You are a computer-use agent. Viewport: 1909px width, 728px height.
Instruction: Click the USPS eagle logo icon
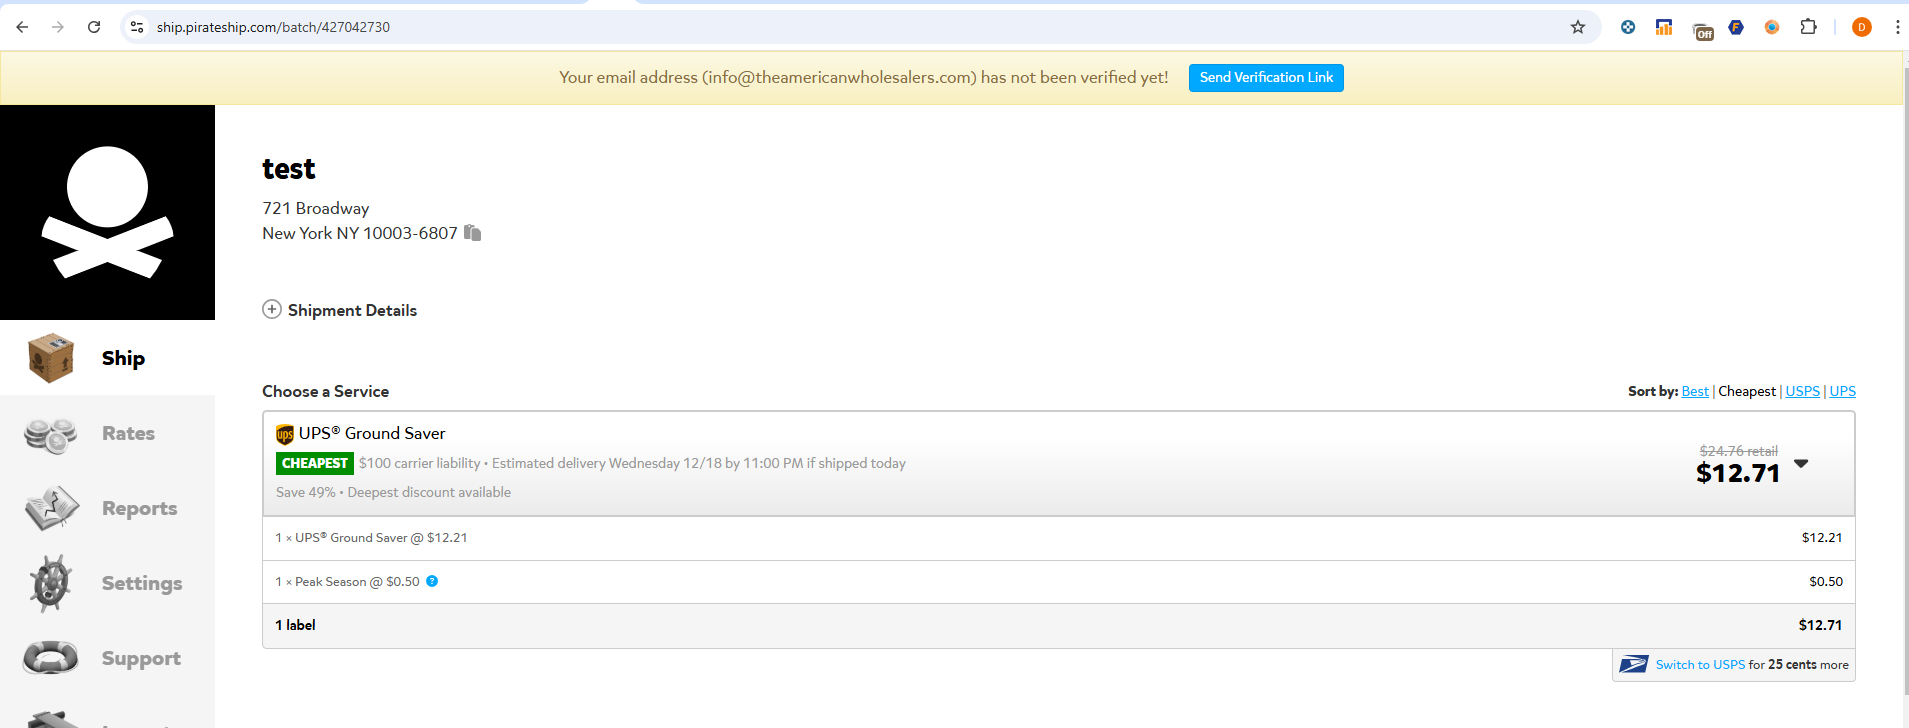tap(1634, 664)
